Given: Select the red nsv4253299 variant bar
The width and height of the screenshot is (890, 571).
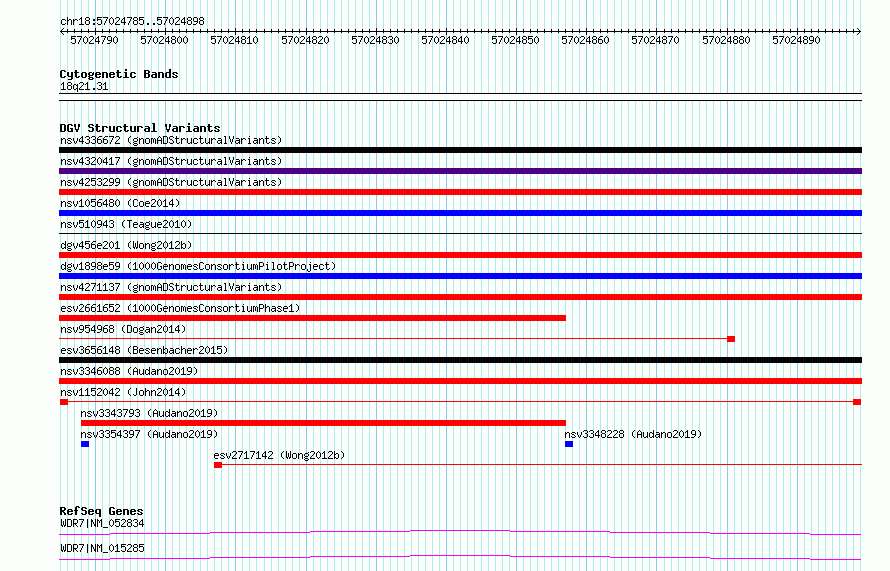Looking at the screenshot, I should point(460,192).
